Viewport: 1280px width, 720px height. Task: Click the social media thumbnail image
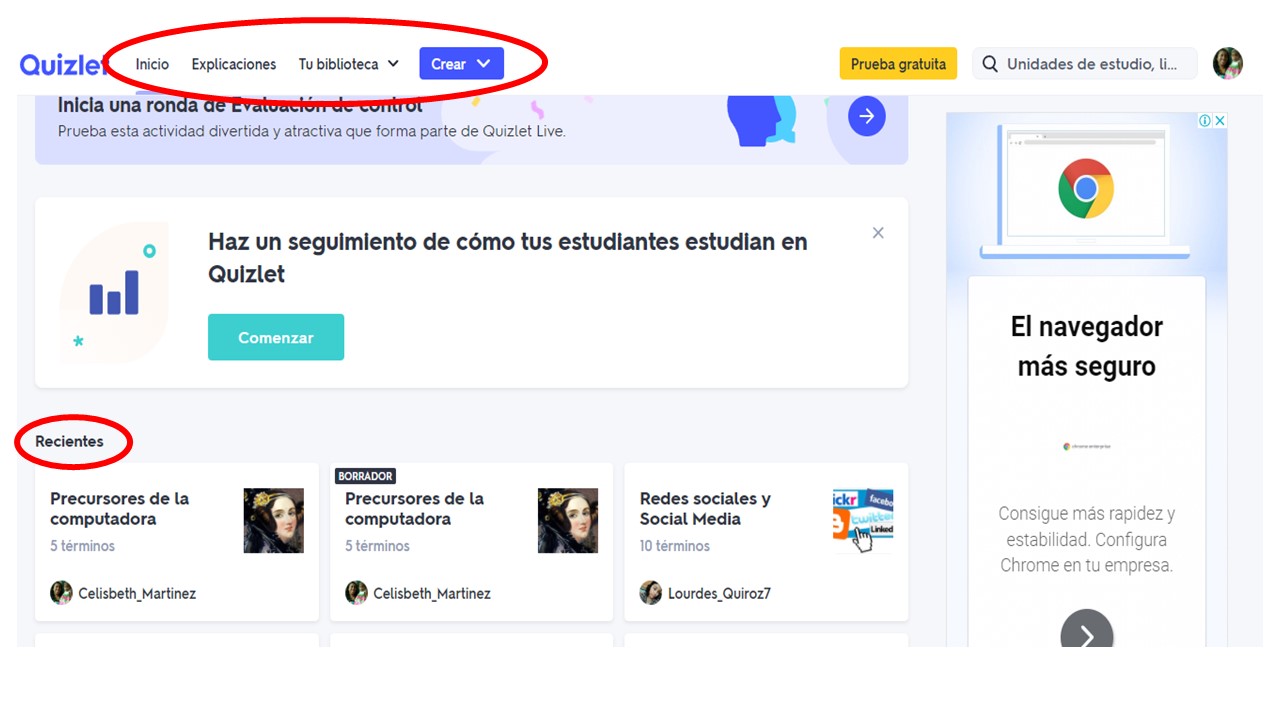coord(863,520)
